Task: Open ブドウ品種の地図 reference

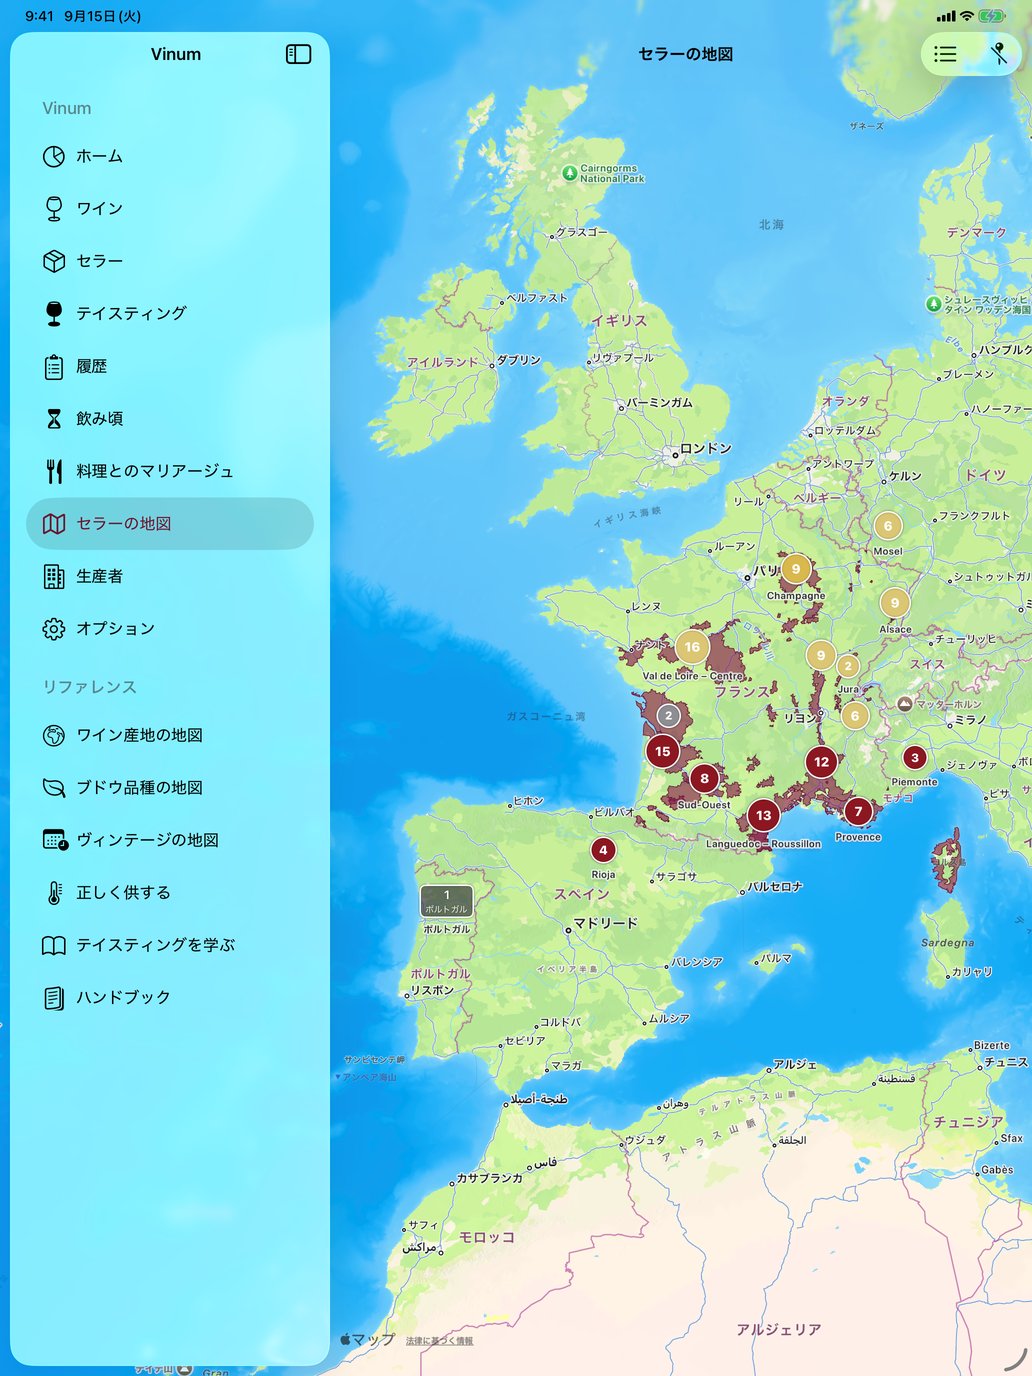Action: pyautogui.click(x=170, y=787)
